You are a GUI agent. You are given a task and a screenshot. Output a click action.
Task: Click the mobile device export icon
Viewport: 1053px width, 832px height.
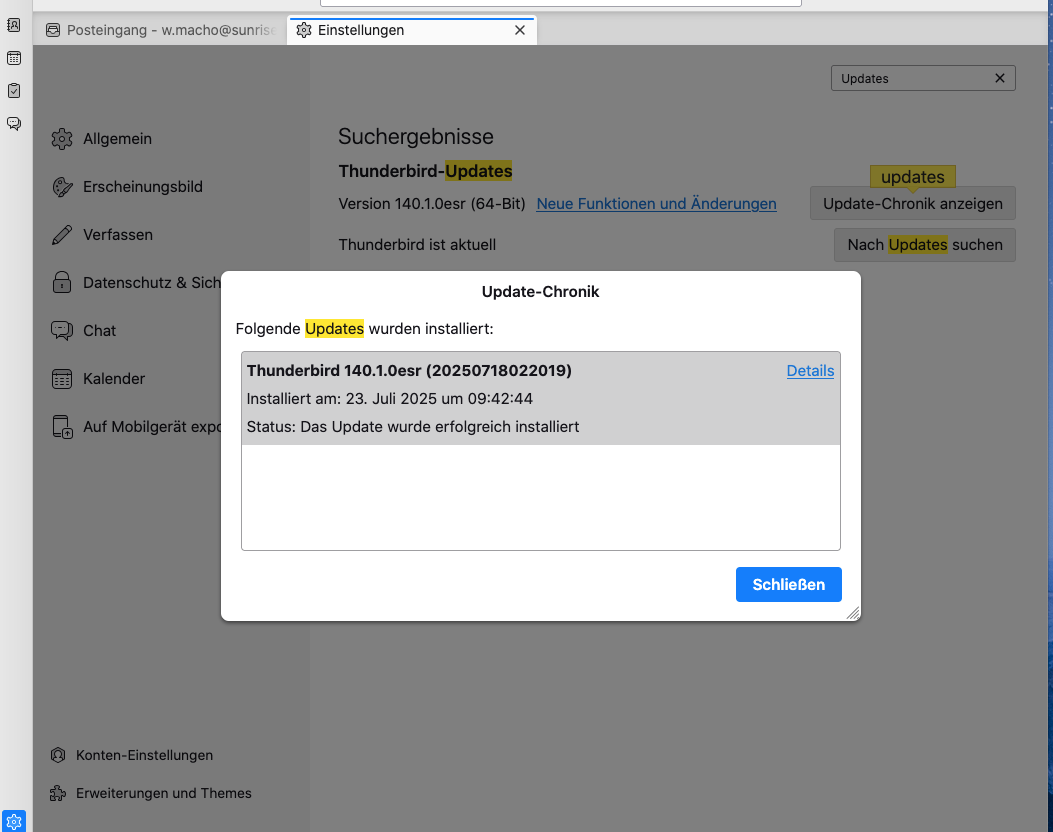pyautogui.click(x=62, y=427)
